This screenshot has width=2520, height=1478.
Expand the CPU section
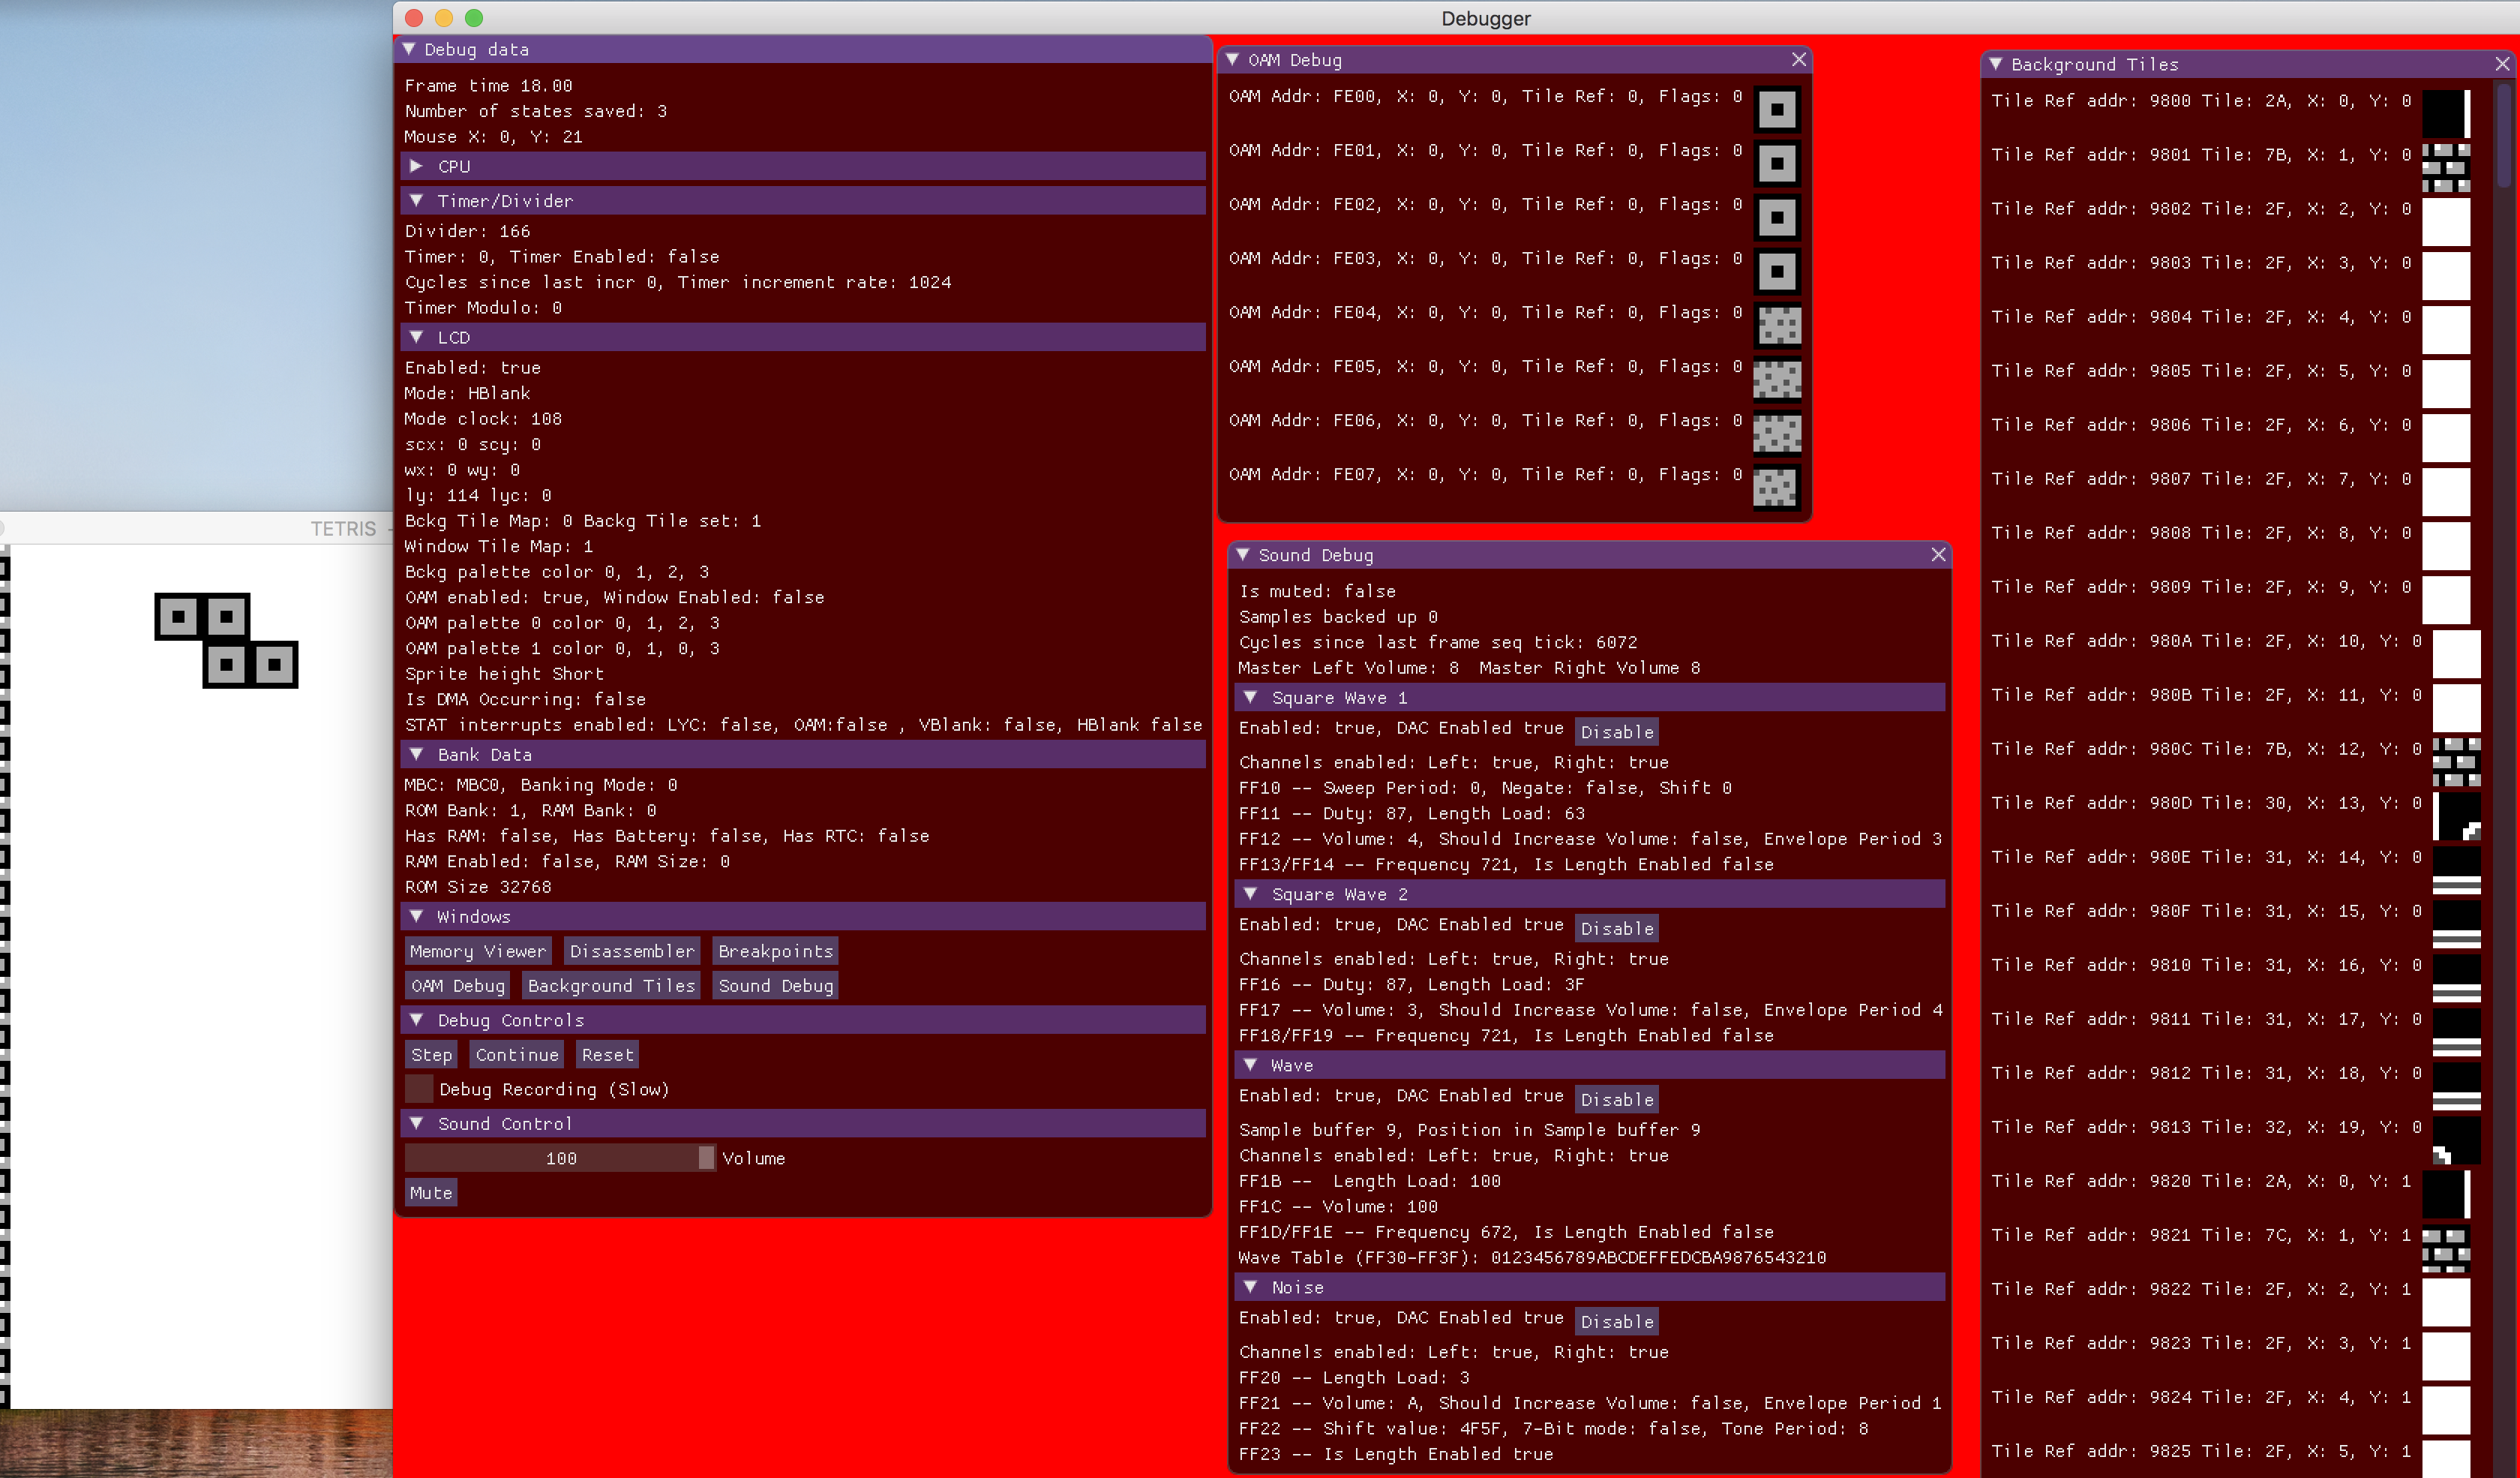pos(417,166)
